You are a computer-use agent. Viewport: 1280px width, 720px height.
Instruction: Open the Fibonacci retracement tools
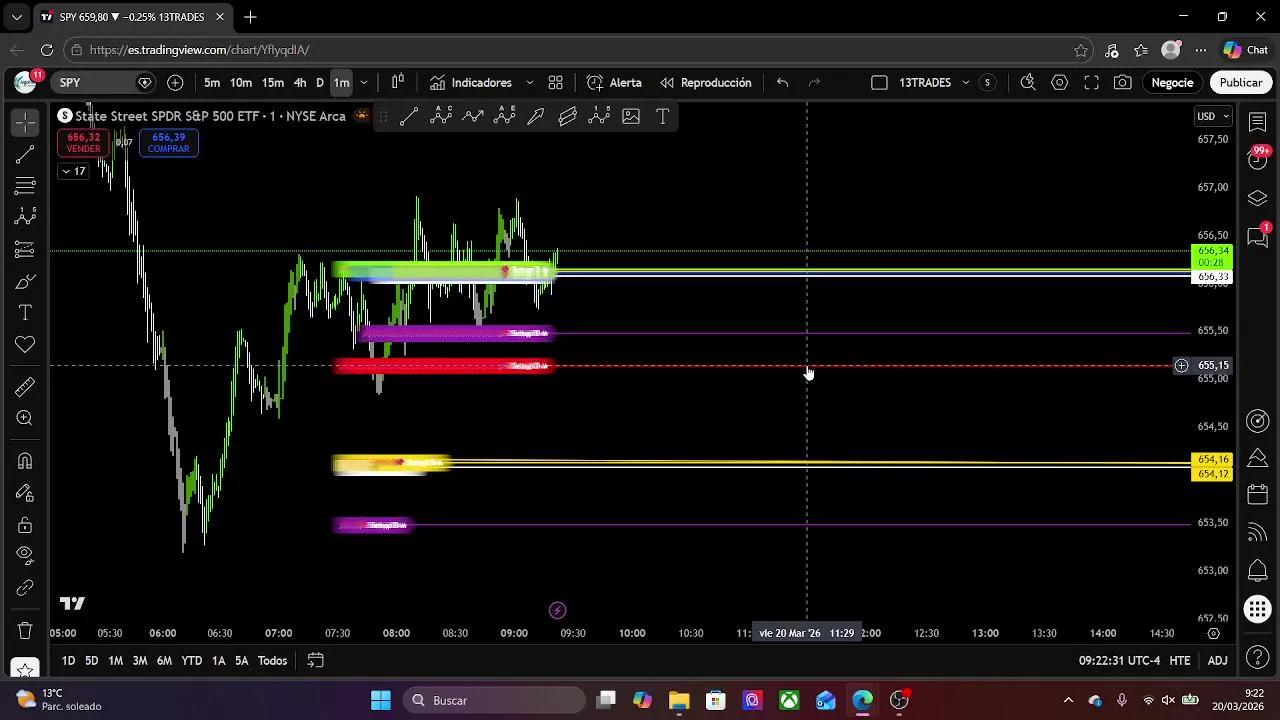(25, 185)
